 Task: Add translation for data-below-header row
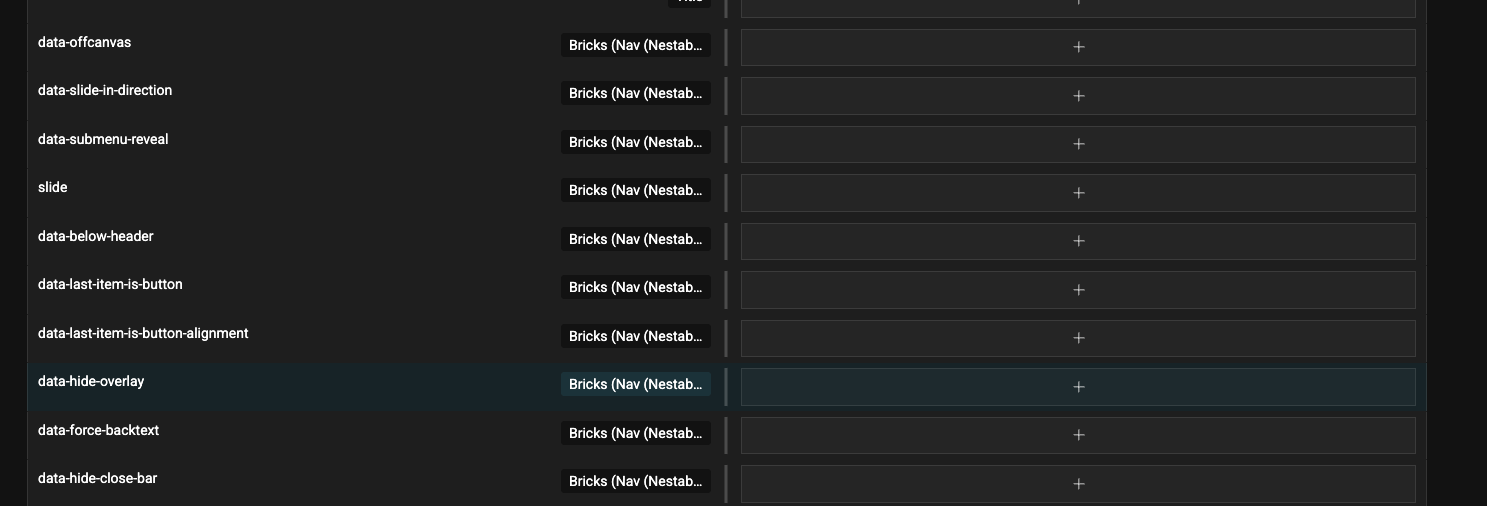click(x=1078, y=241)
